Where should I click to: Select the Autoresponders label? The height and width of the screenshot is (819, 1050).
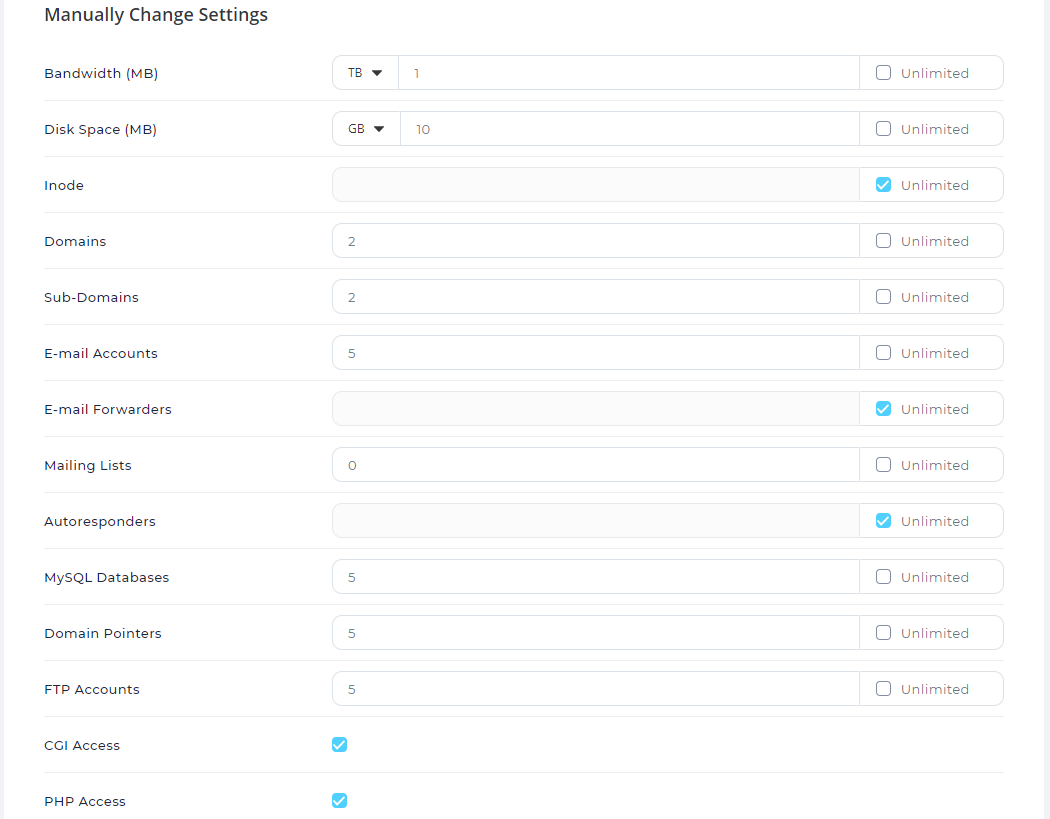[100, 522]
